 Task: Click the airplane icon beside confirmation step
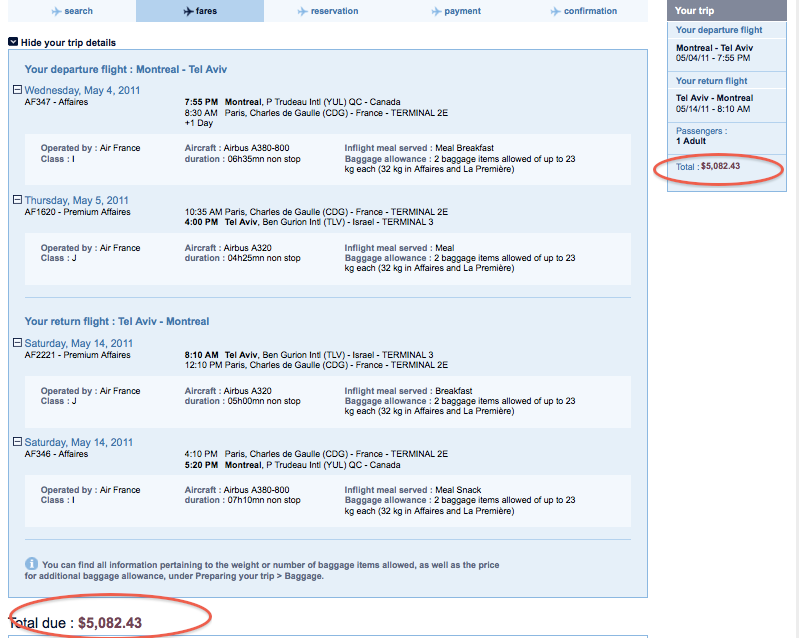tap(555, 11)
